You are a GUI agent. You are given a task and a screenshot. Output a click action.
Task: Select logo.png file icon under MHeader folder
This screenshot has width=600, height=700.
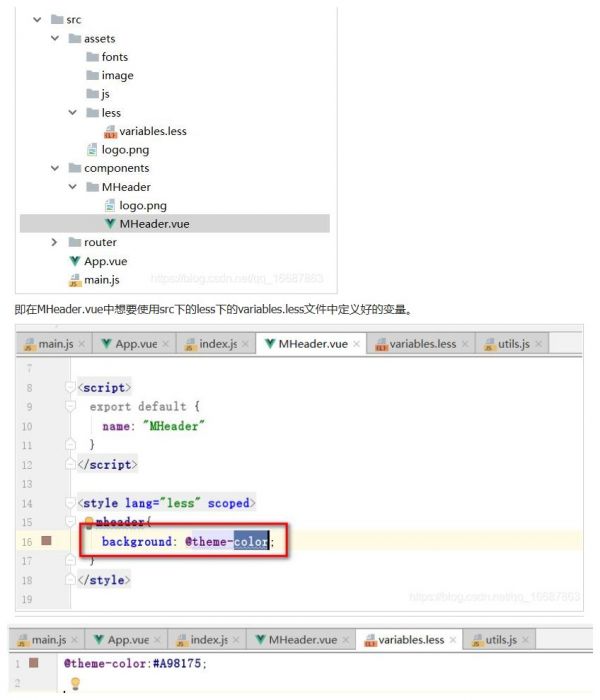[x=110, y=205]
